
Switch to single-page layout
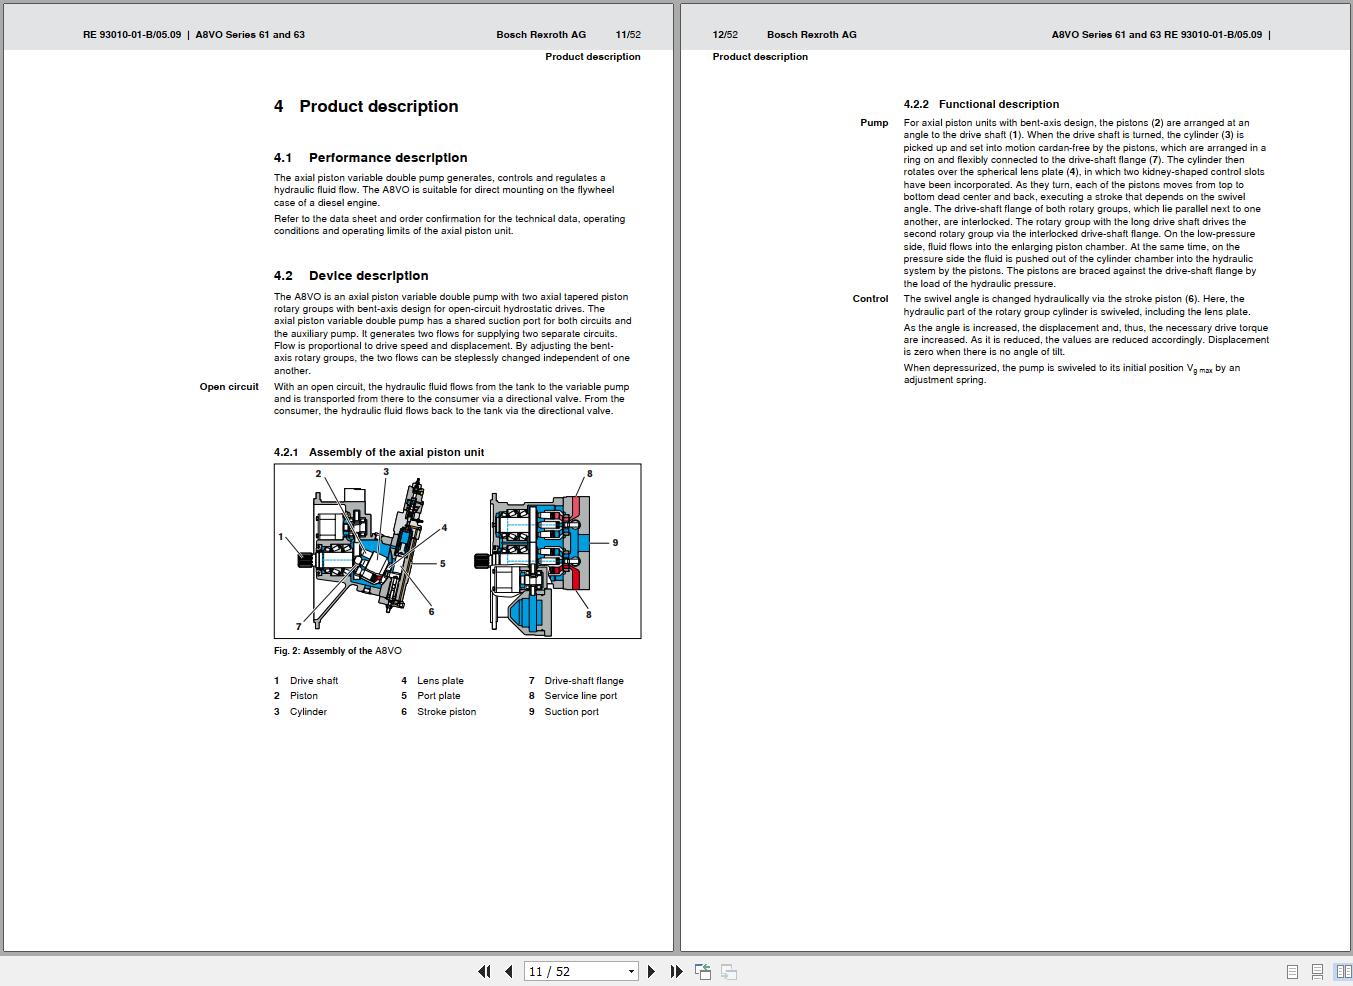coord(1292,971)
